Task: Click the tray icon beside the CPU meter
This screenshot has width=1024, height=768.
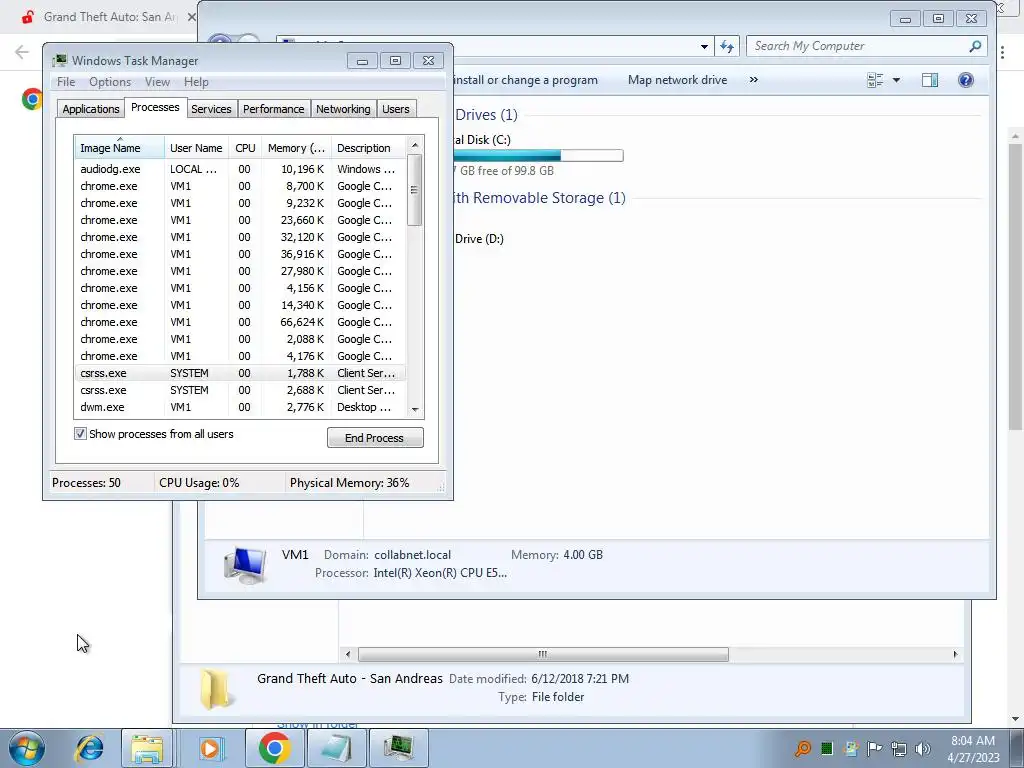Action: tap(851, 748)
